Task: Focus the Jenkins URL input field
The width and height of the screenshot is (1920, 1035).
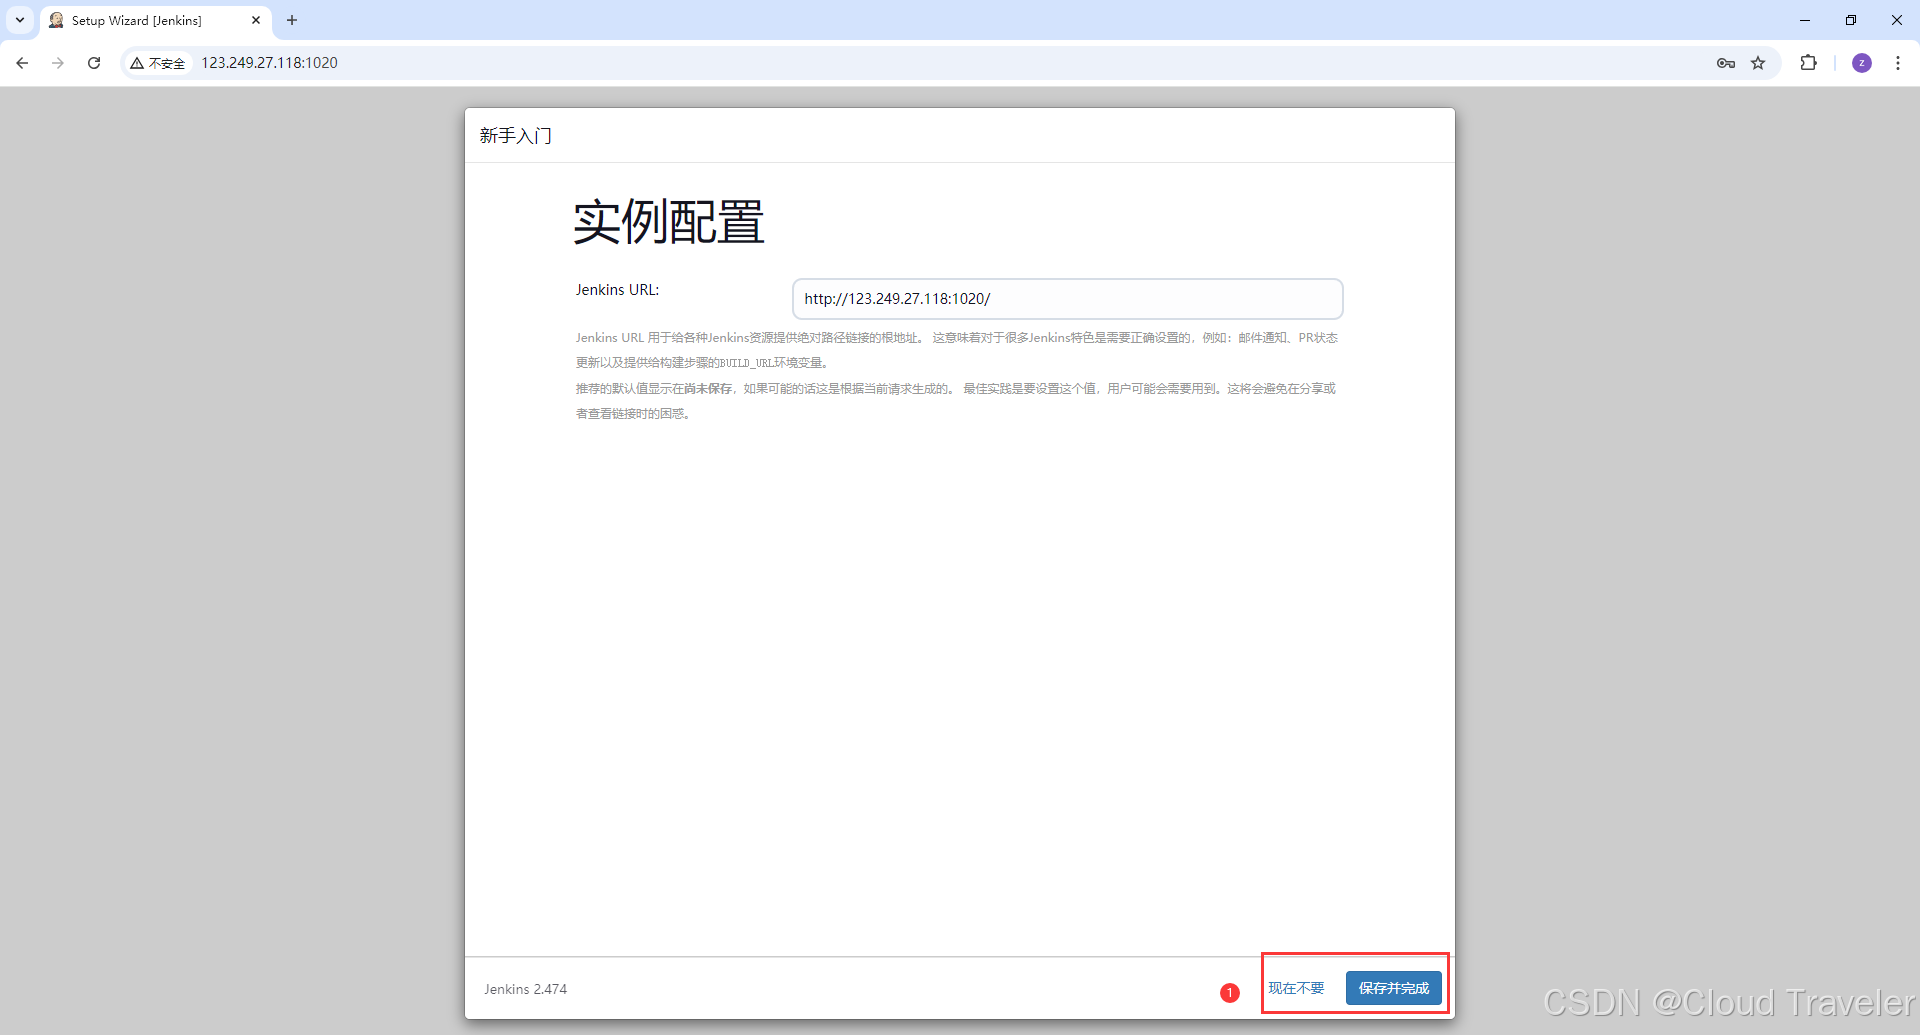Action: pos(1067,299)
